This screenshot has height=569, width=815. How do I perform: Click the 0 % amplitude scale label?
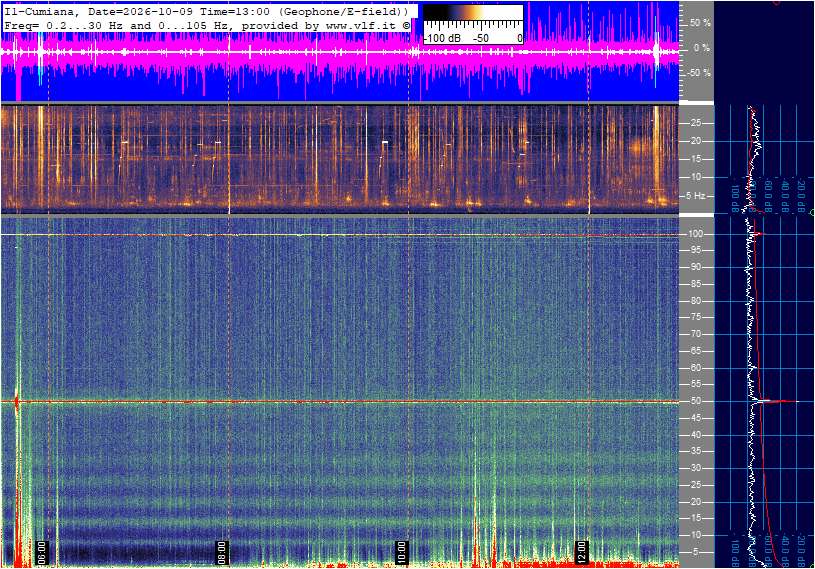[702, 48]
